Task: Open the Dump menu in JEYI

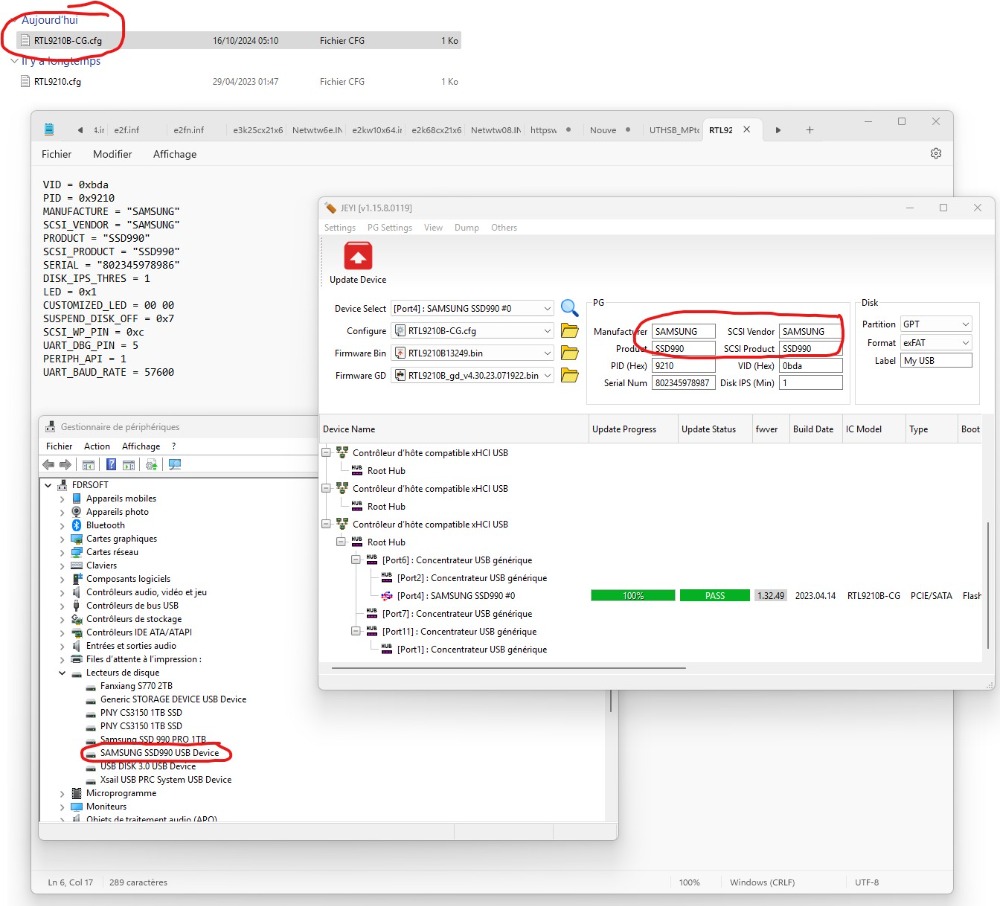Action: [x=466, y=228]
